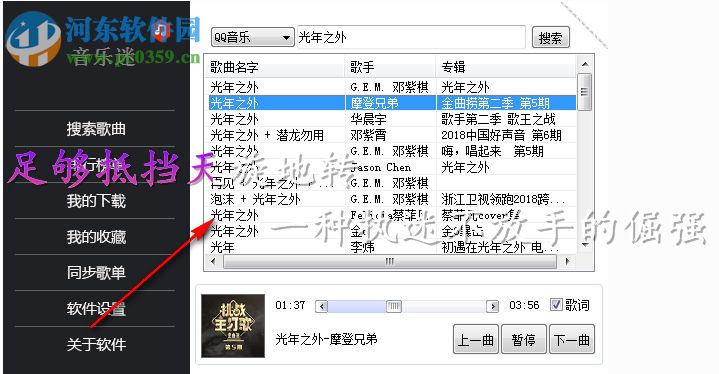Screen dimensions: 719x374
Task: Sort by the 歌曲名字 column header
Action: pyautogui.click(x=276, y=67)
